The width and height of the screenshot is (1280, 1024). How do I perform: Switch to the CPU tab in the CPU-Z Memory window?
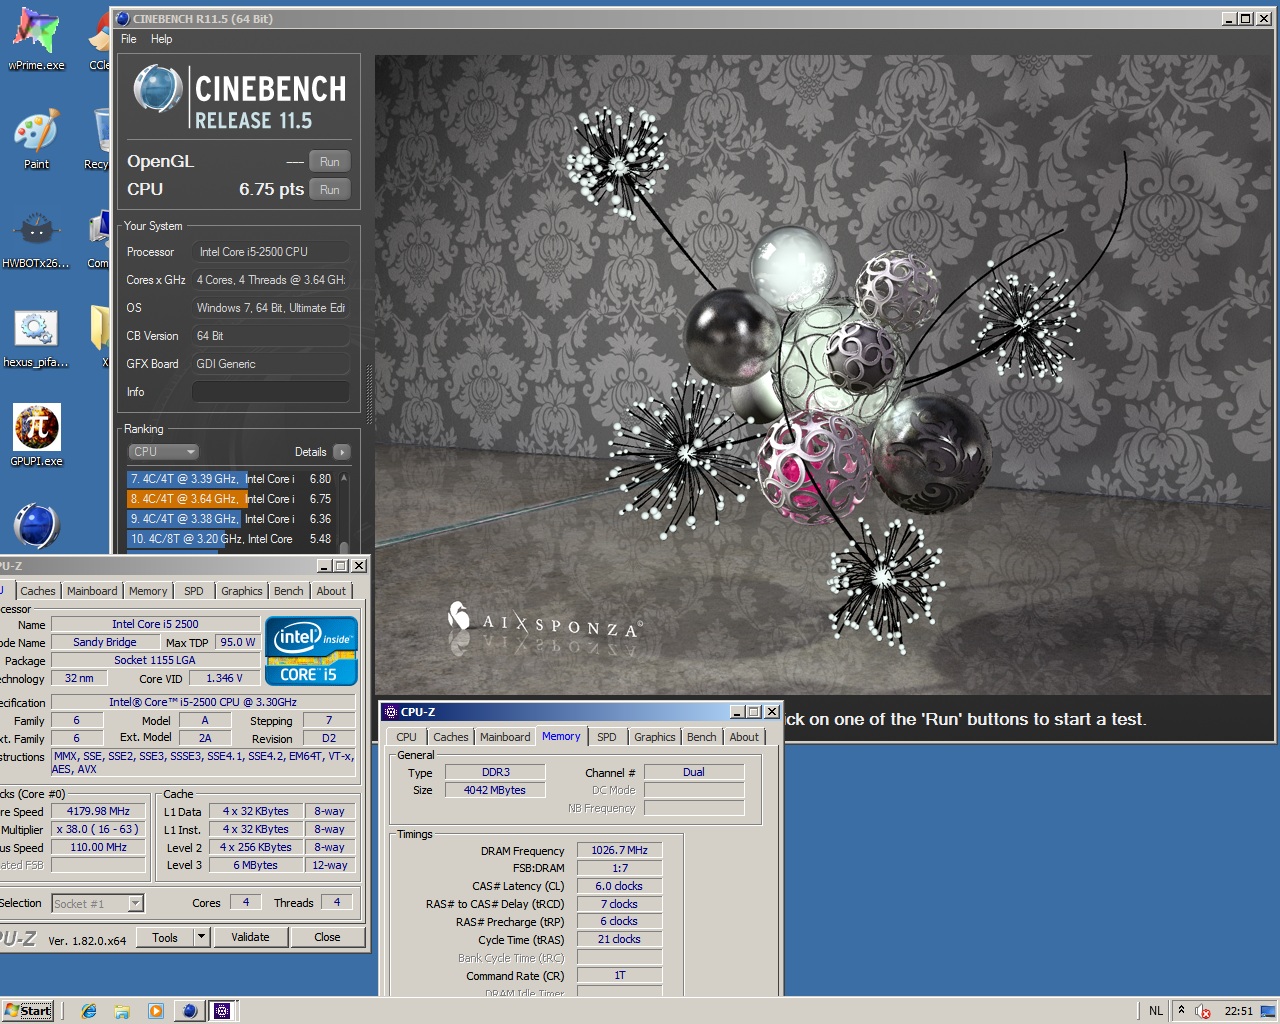(406, 737)
